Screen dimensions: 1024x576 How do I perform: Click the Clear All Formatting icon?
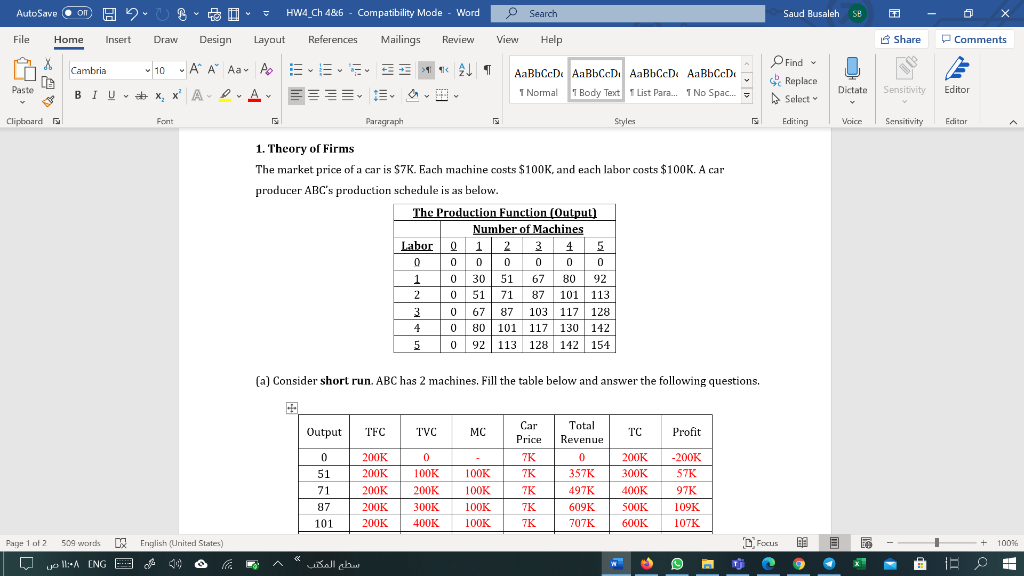click(x=266, y=69)
